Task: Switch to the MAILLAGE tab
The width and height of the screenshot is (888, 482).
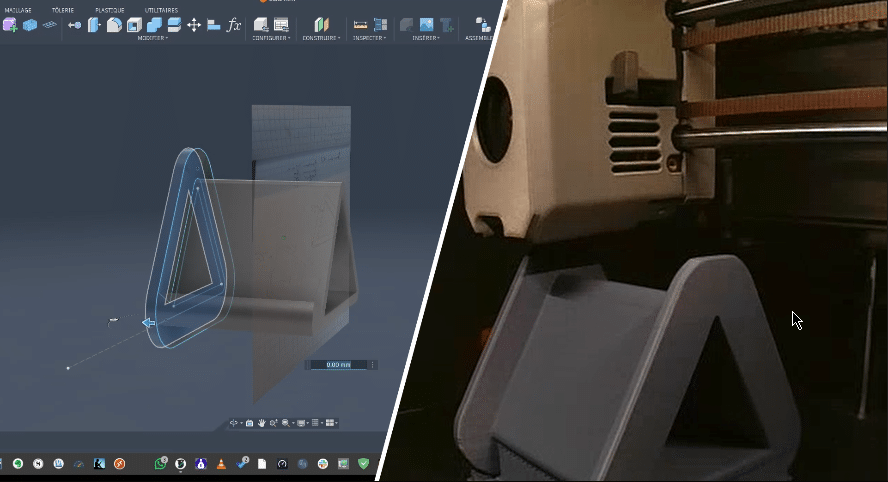Action: click(18, 10)
